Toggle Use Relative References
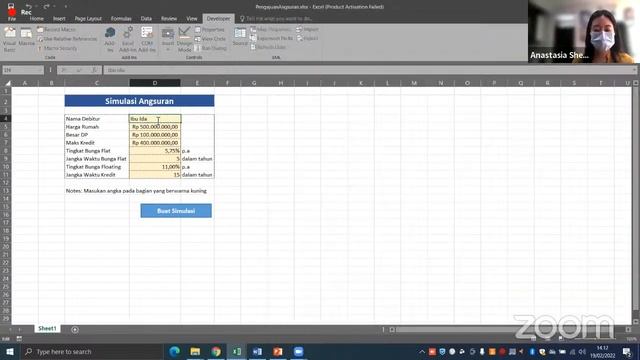The height and width of the screenshot is (360, 640). click(x=67, y=39)
